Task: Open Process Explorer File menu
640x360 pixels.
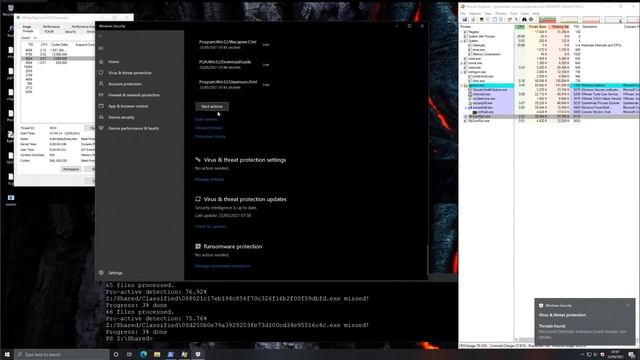Action: pyautogui.click(x=463, y=13)
